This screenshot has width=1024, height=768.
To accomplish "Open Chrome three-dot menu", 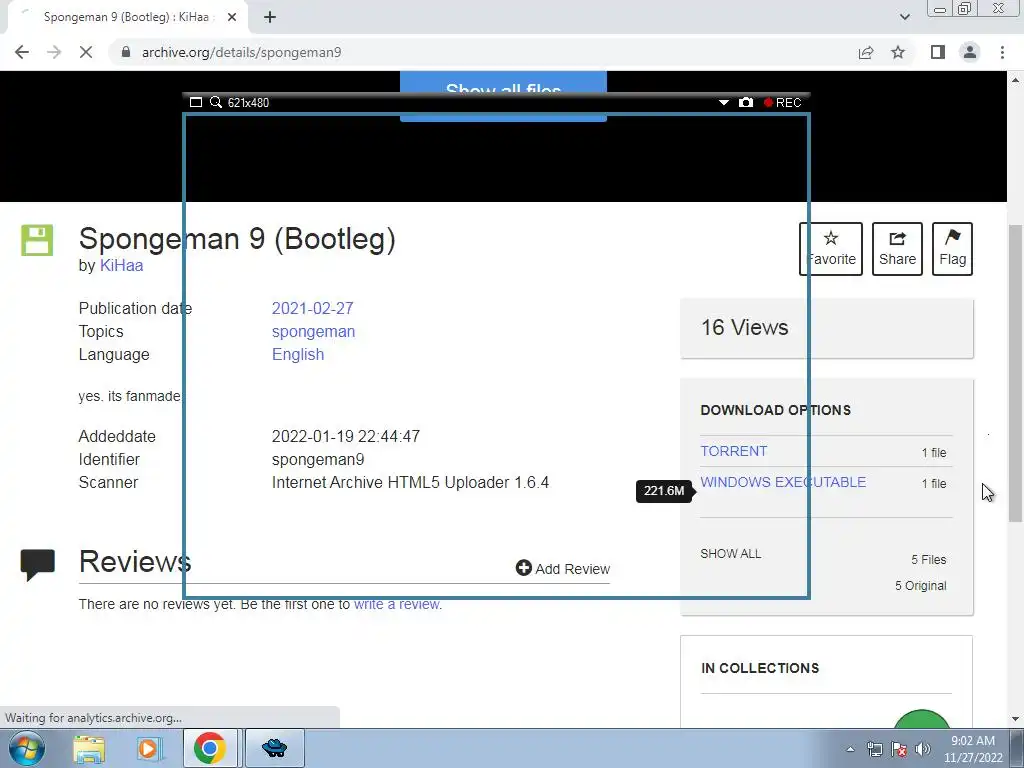I will coord(1002,52).
